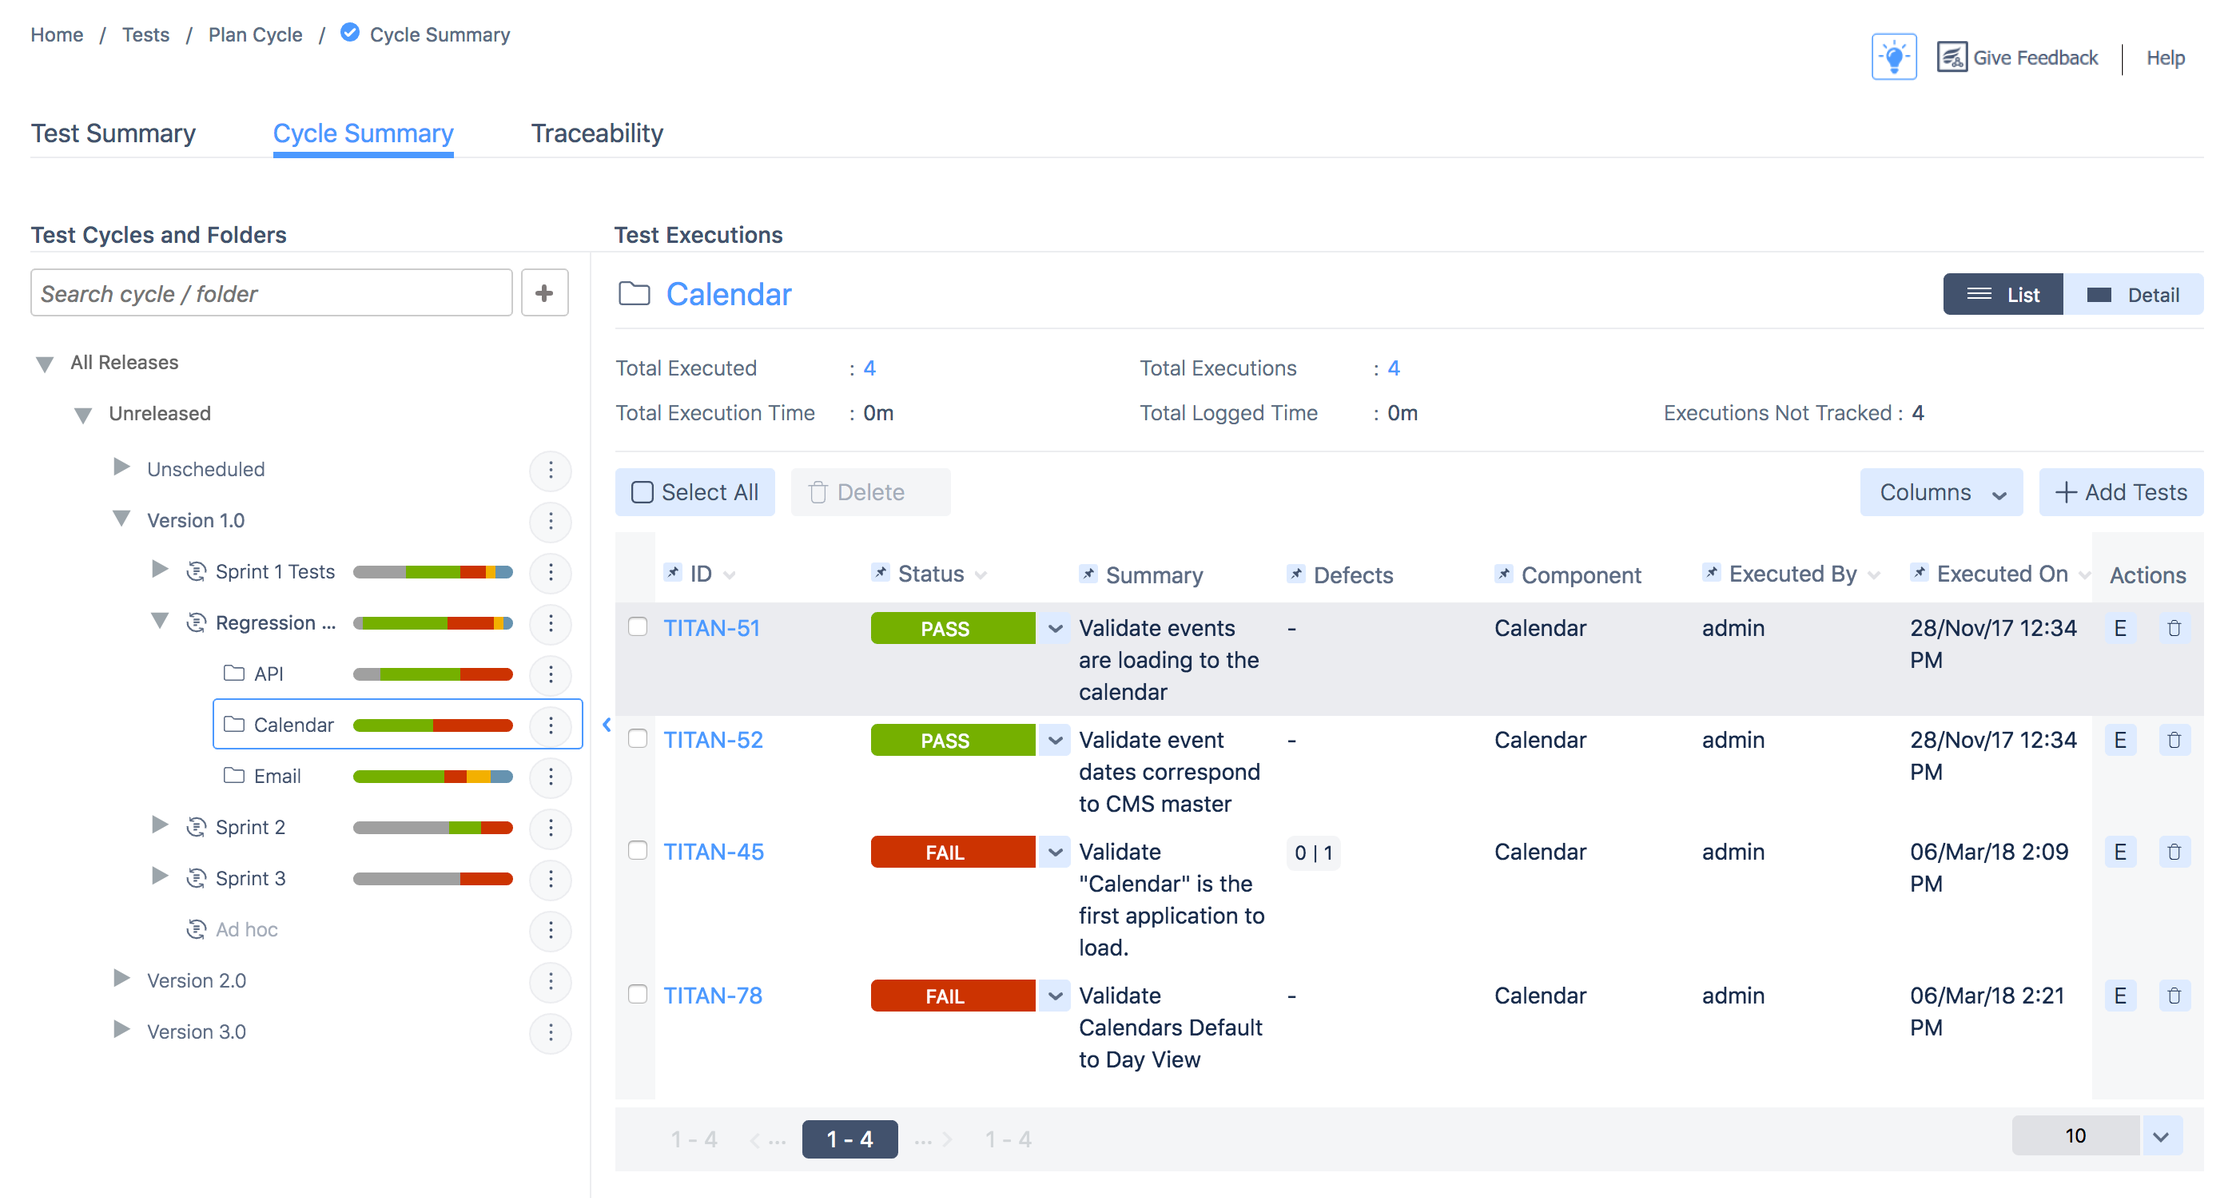The width and height of the screenshot is (2234, 1198).
Task: Select the checkbox for TITAN-45
Action: coord(637,851)
